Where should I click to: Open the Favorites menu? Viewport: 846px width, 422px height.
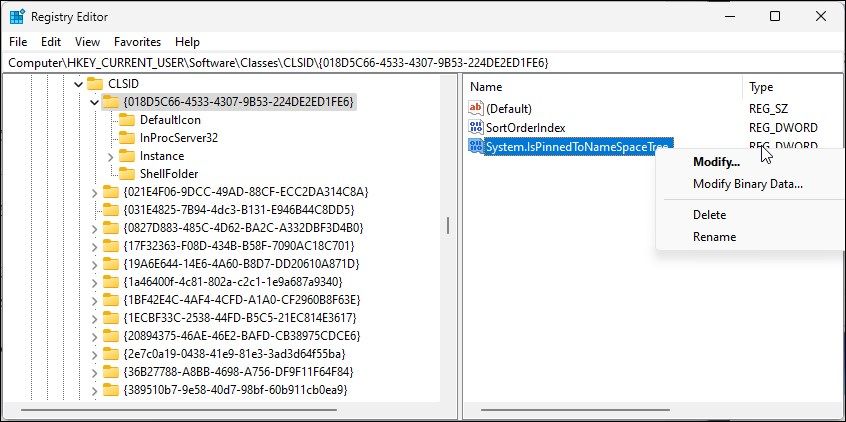tap(138, 42)
